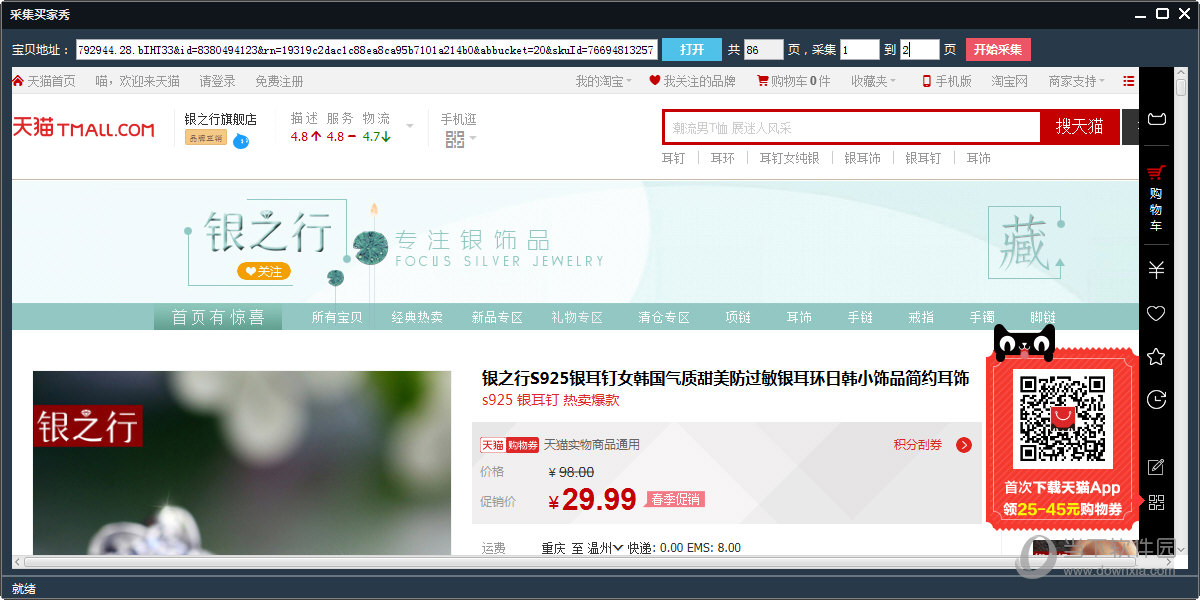
Task: Open the 经典热卖 shop tab
Action: 417,317
